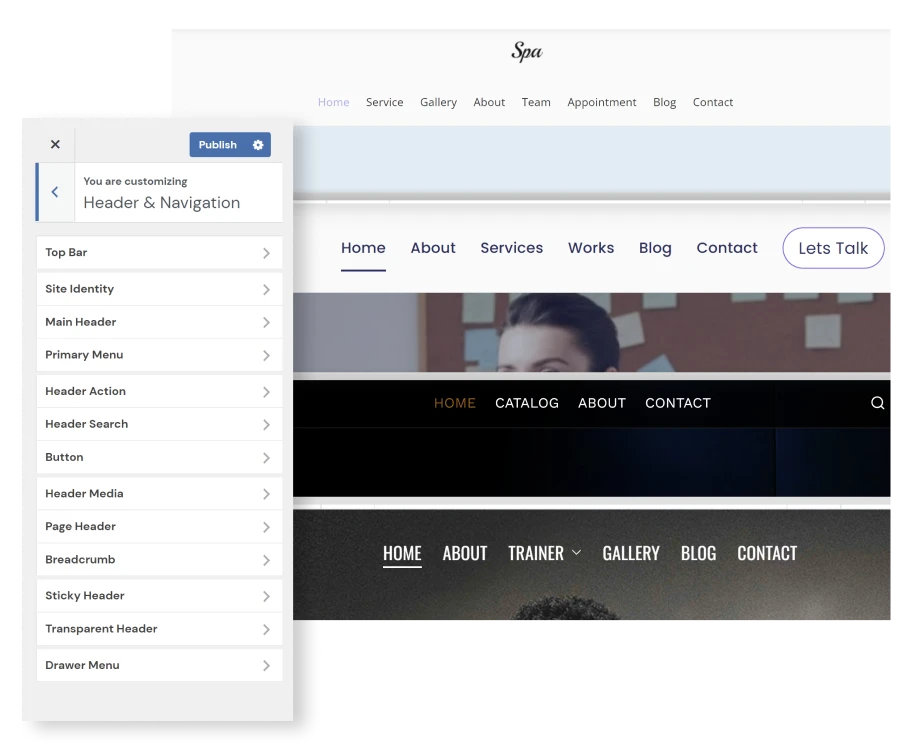Open the Button section
Screen dimensions: 912x750
pos(159,457)
